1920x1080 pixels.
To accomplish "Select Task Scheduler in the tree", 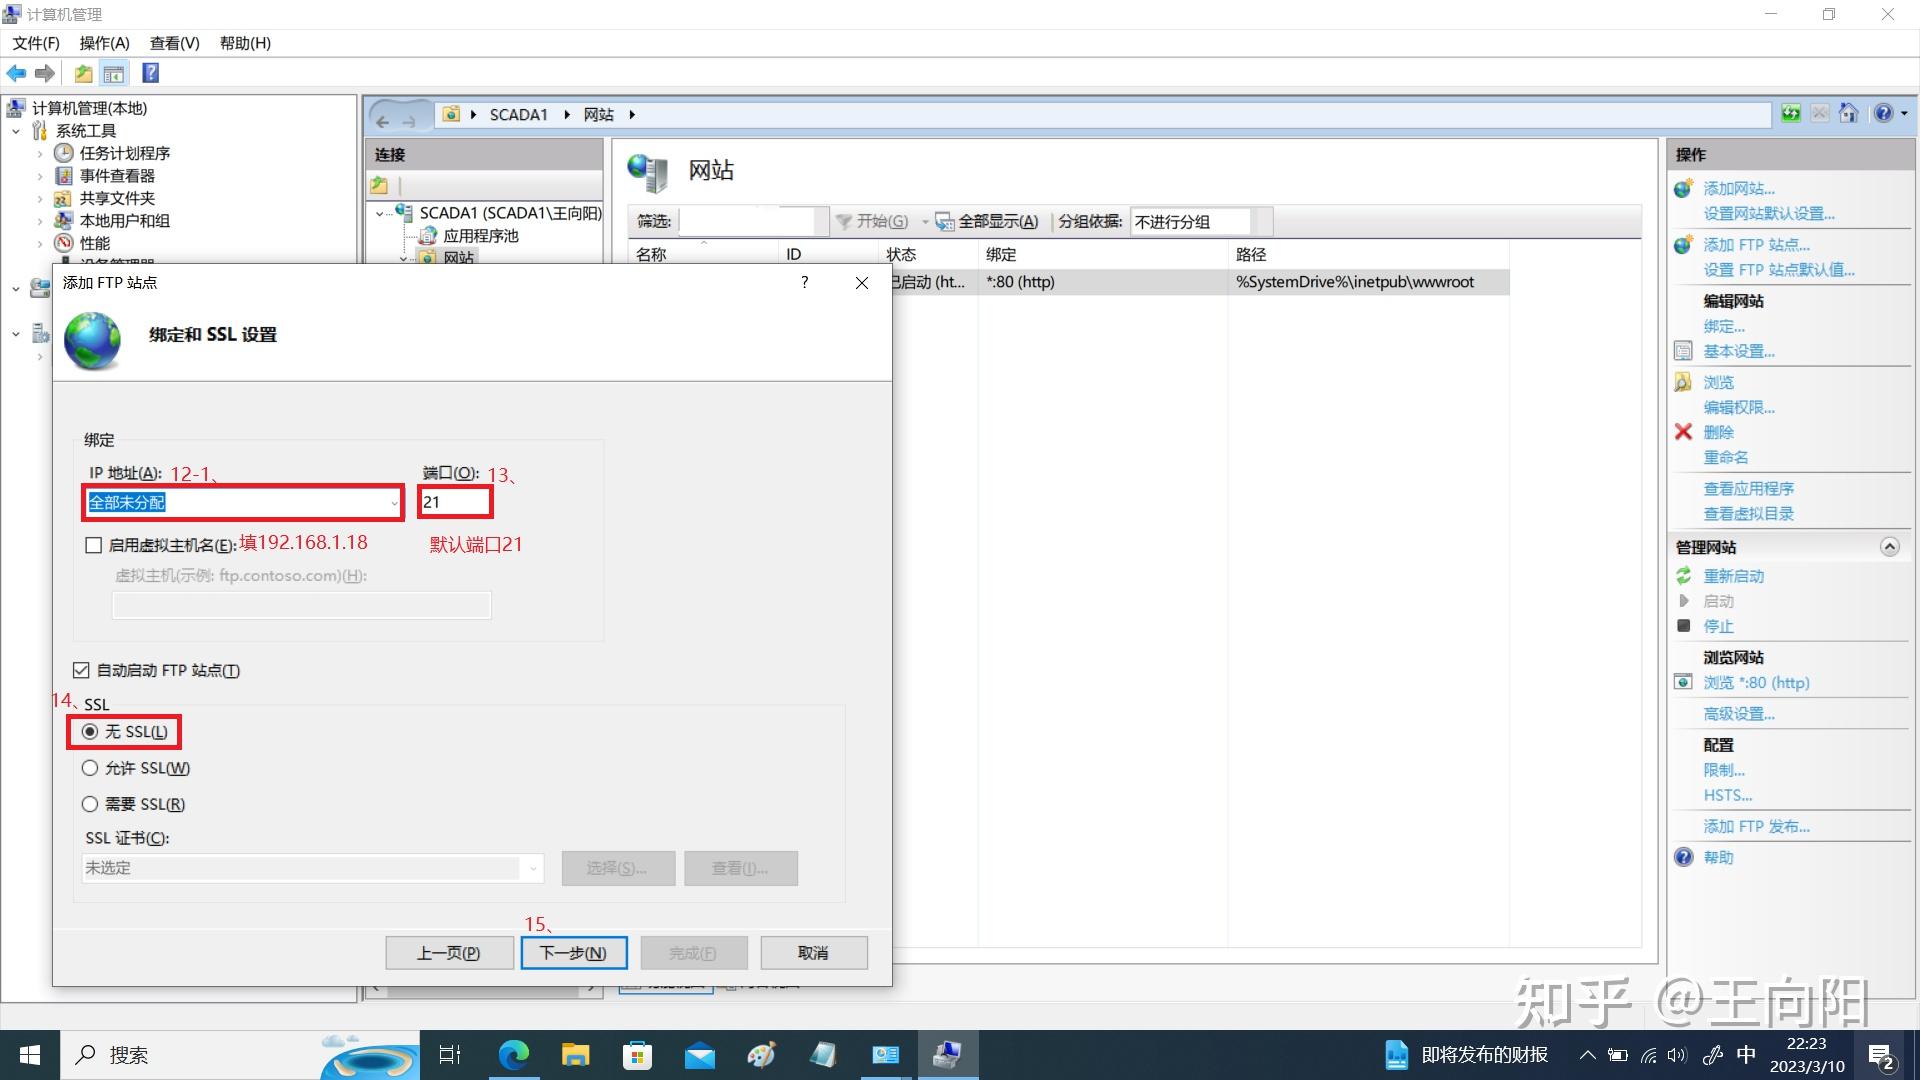I will click(124, 153).
